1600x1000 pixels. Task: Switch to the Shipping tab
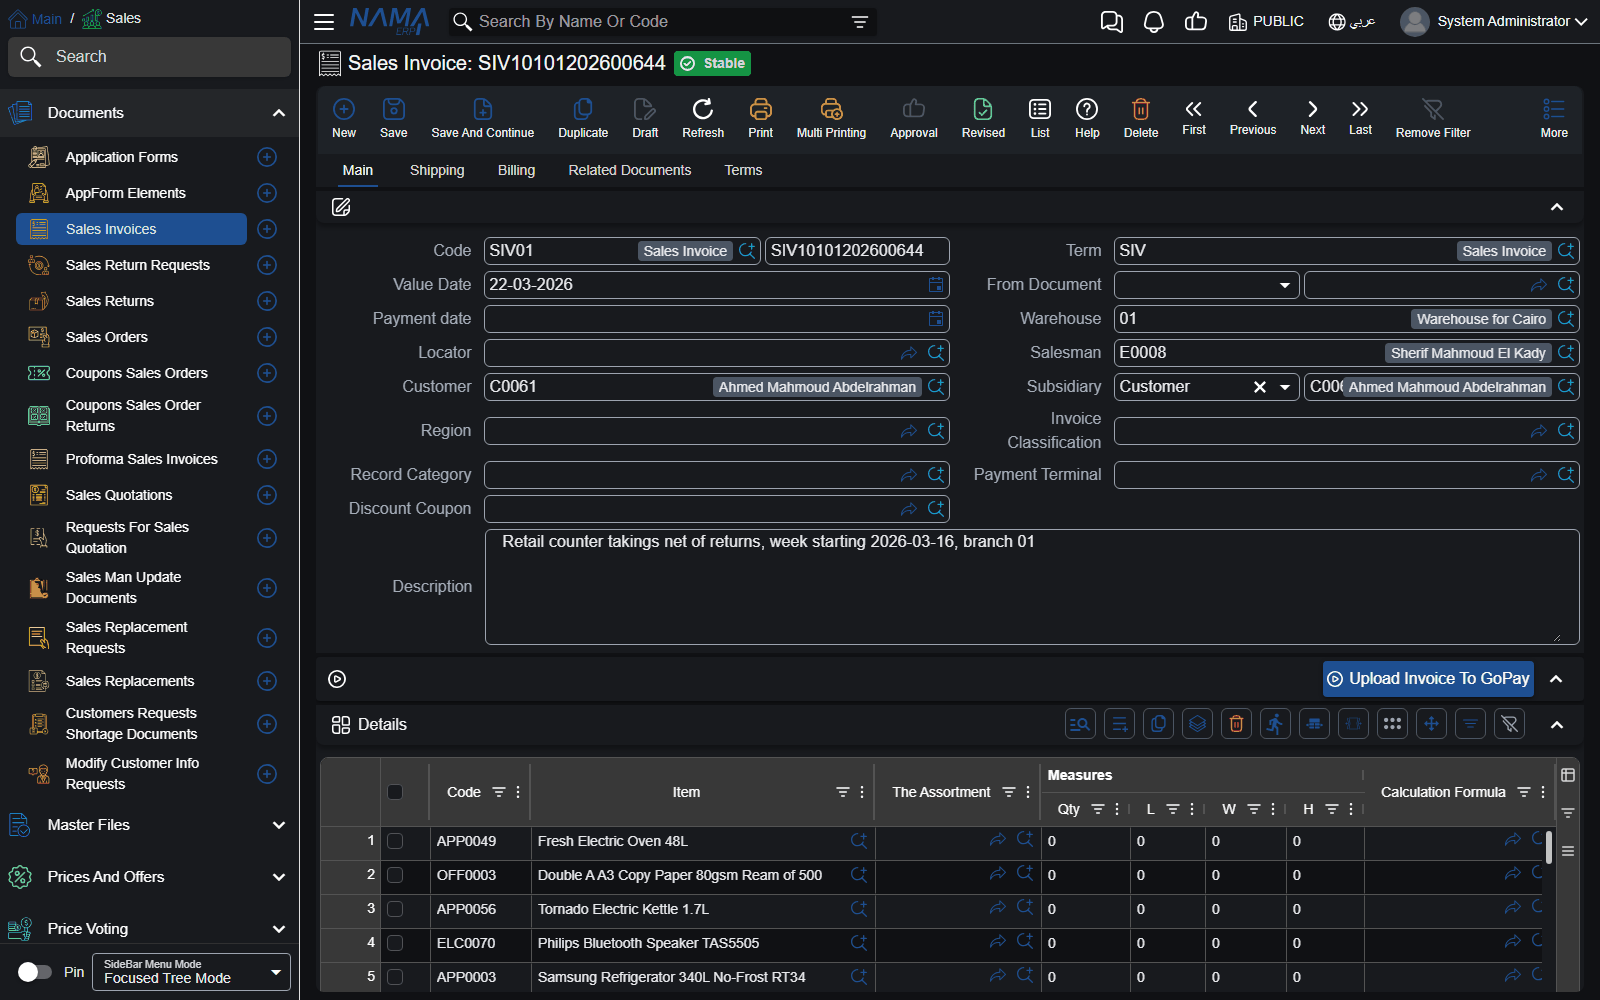click(437, 170)
